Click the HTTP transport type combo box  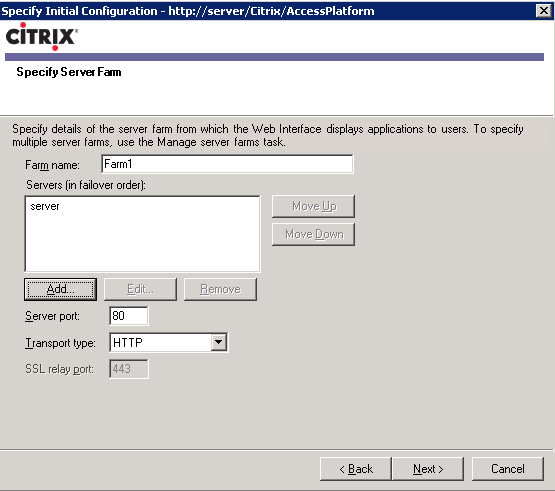click(168, 342)
